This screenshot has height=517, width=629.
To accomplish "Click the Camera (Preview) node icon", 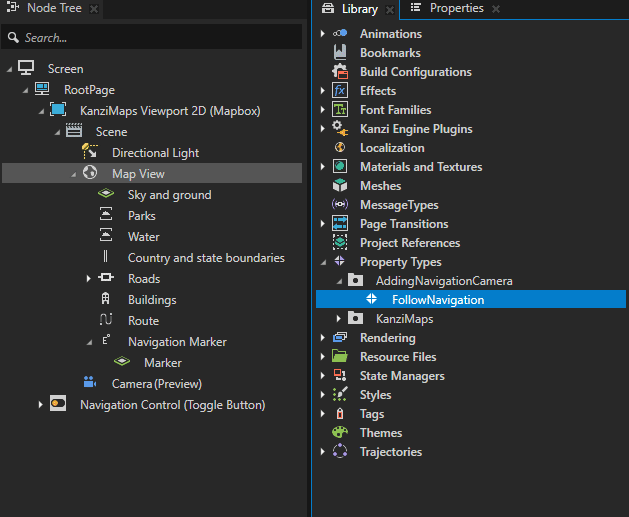I will coord(89,383).
